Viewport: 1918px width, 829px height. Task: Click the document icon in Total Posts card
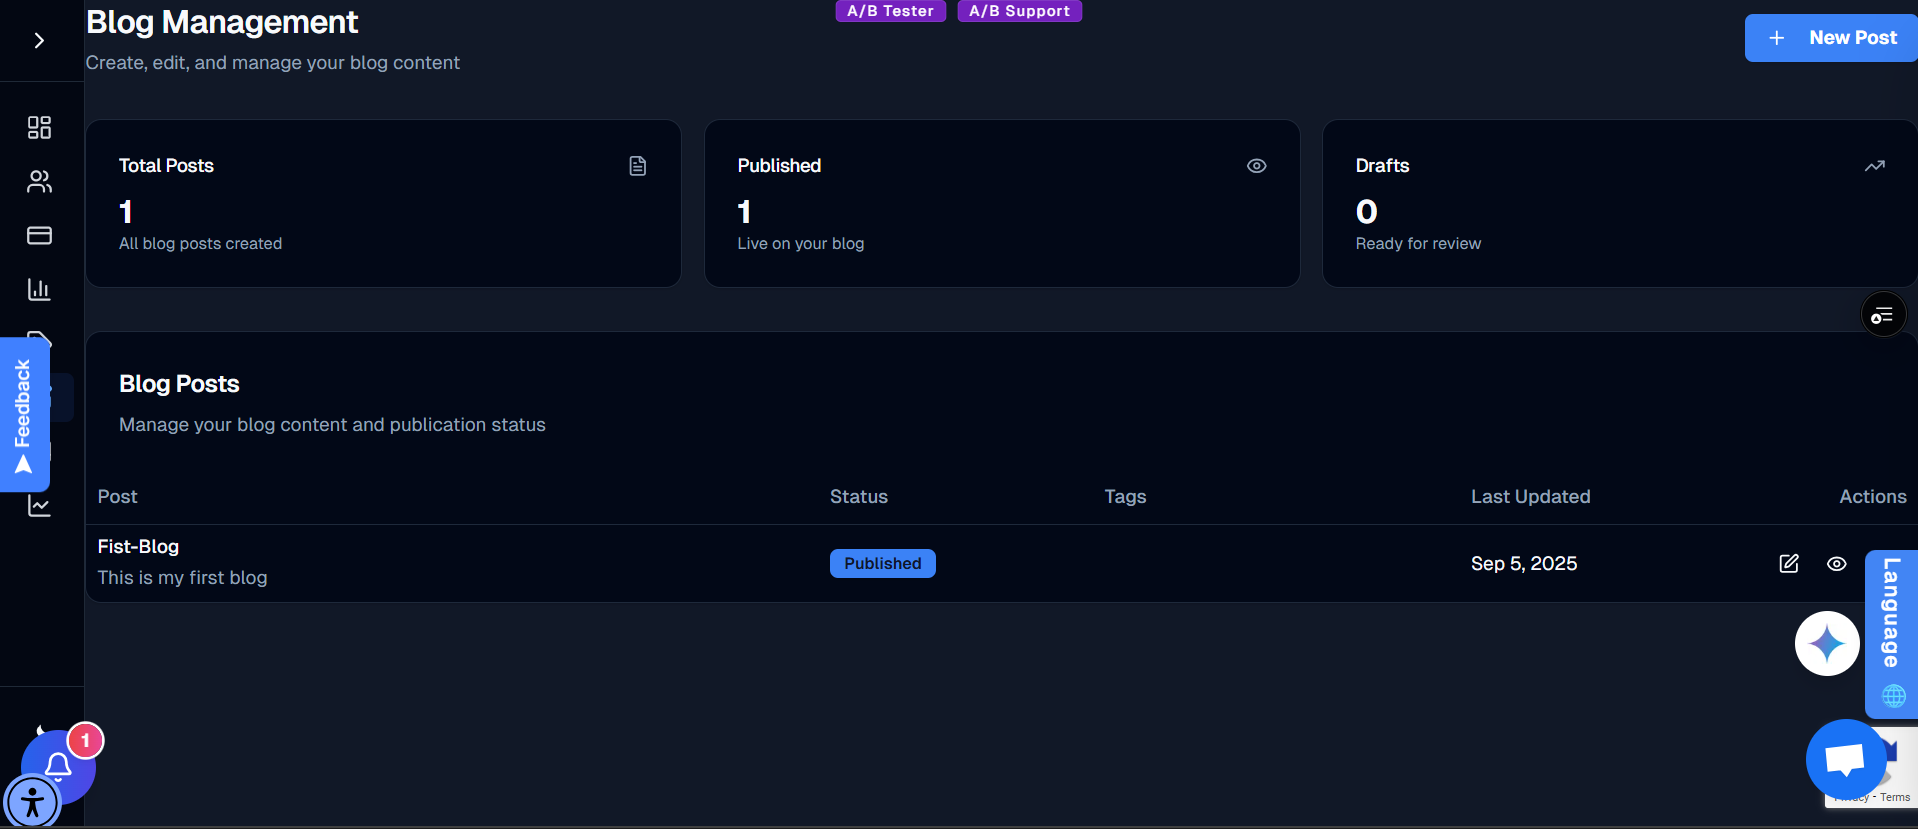638,166
